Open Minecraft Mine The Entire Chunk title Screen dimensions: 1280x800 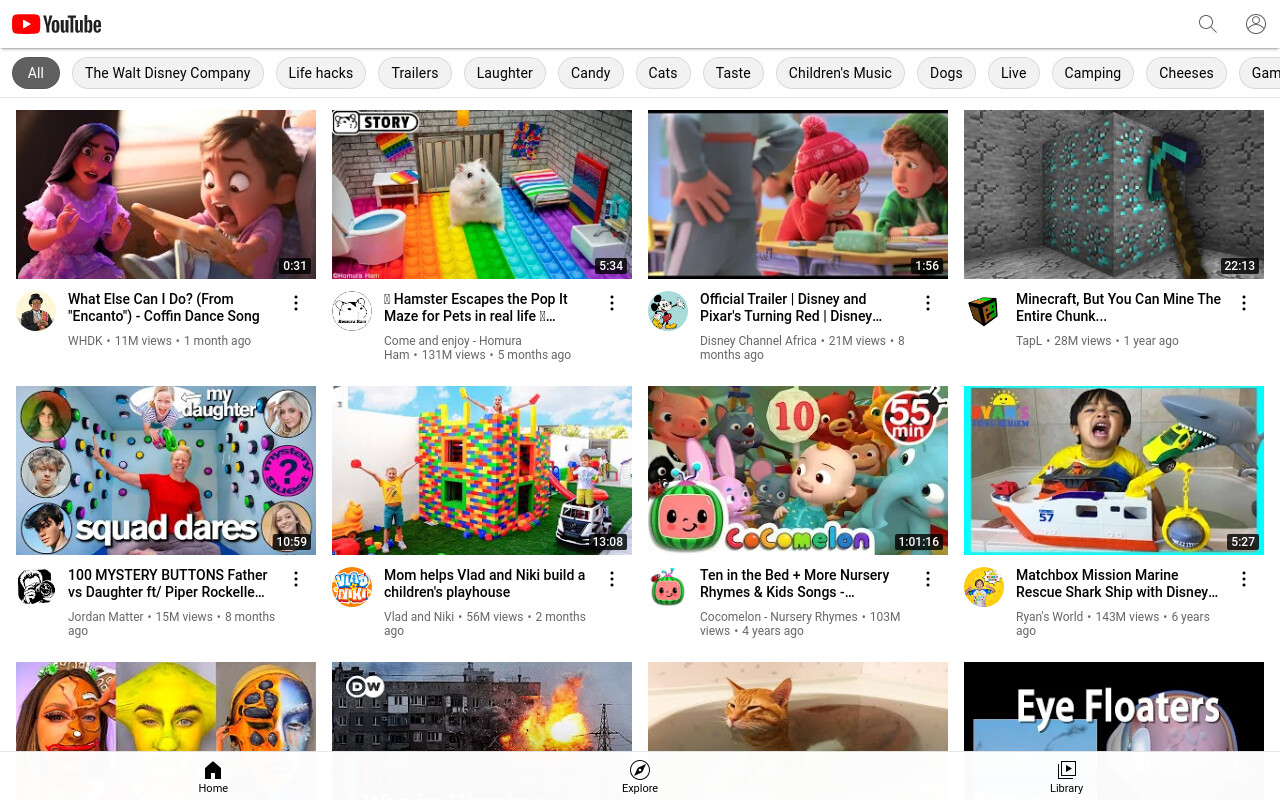point(1118,307)
